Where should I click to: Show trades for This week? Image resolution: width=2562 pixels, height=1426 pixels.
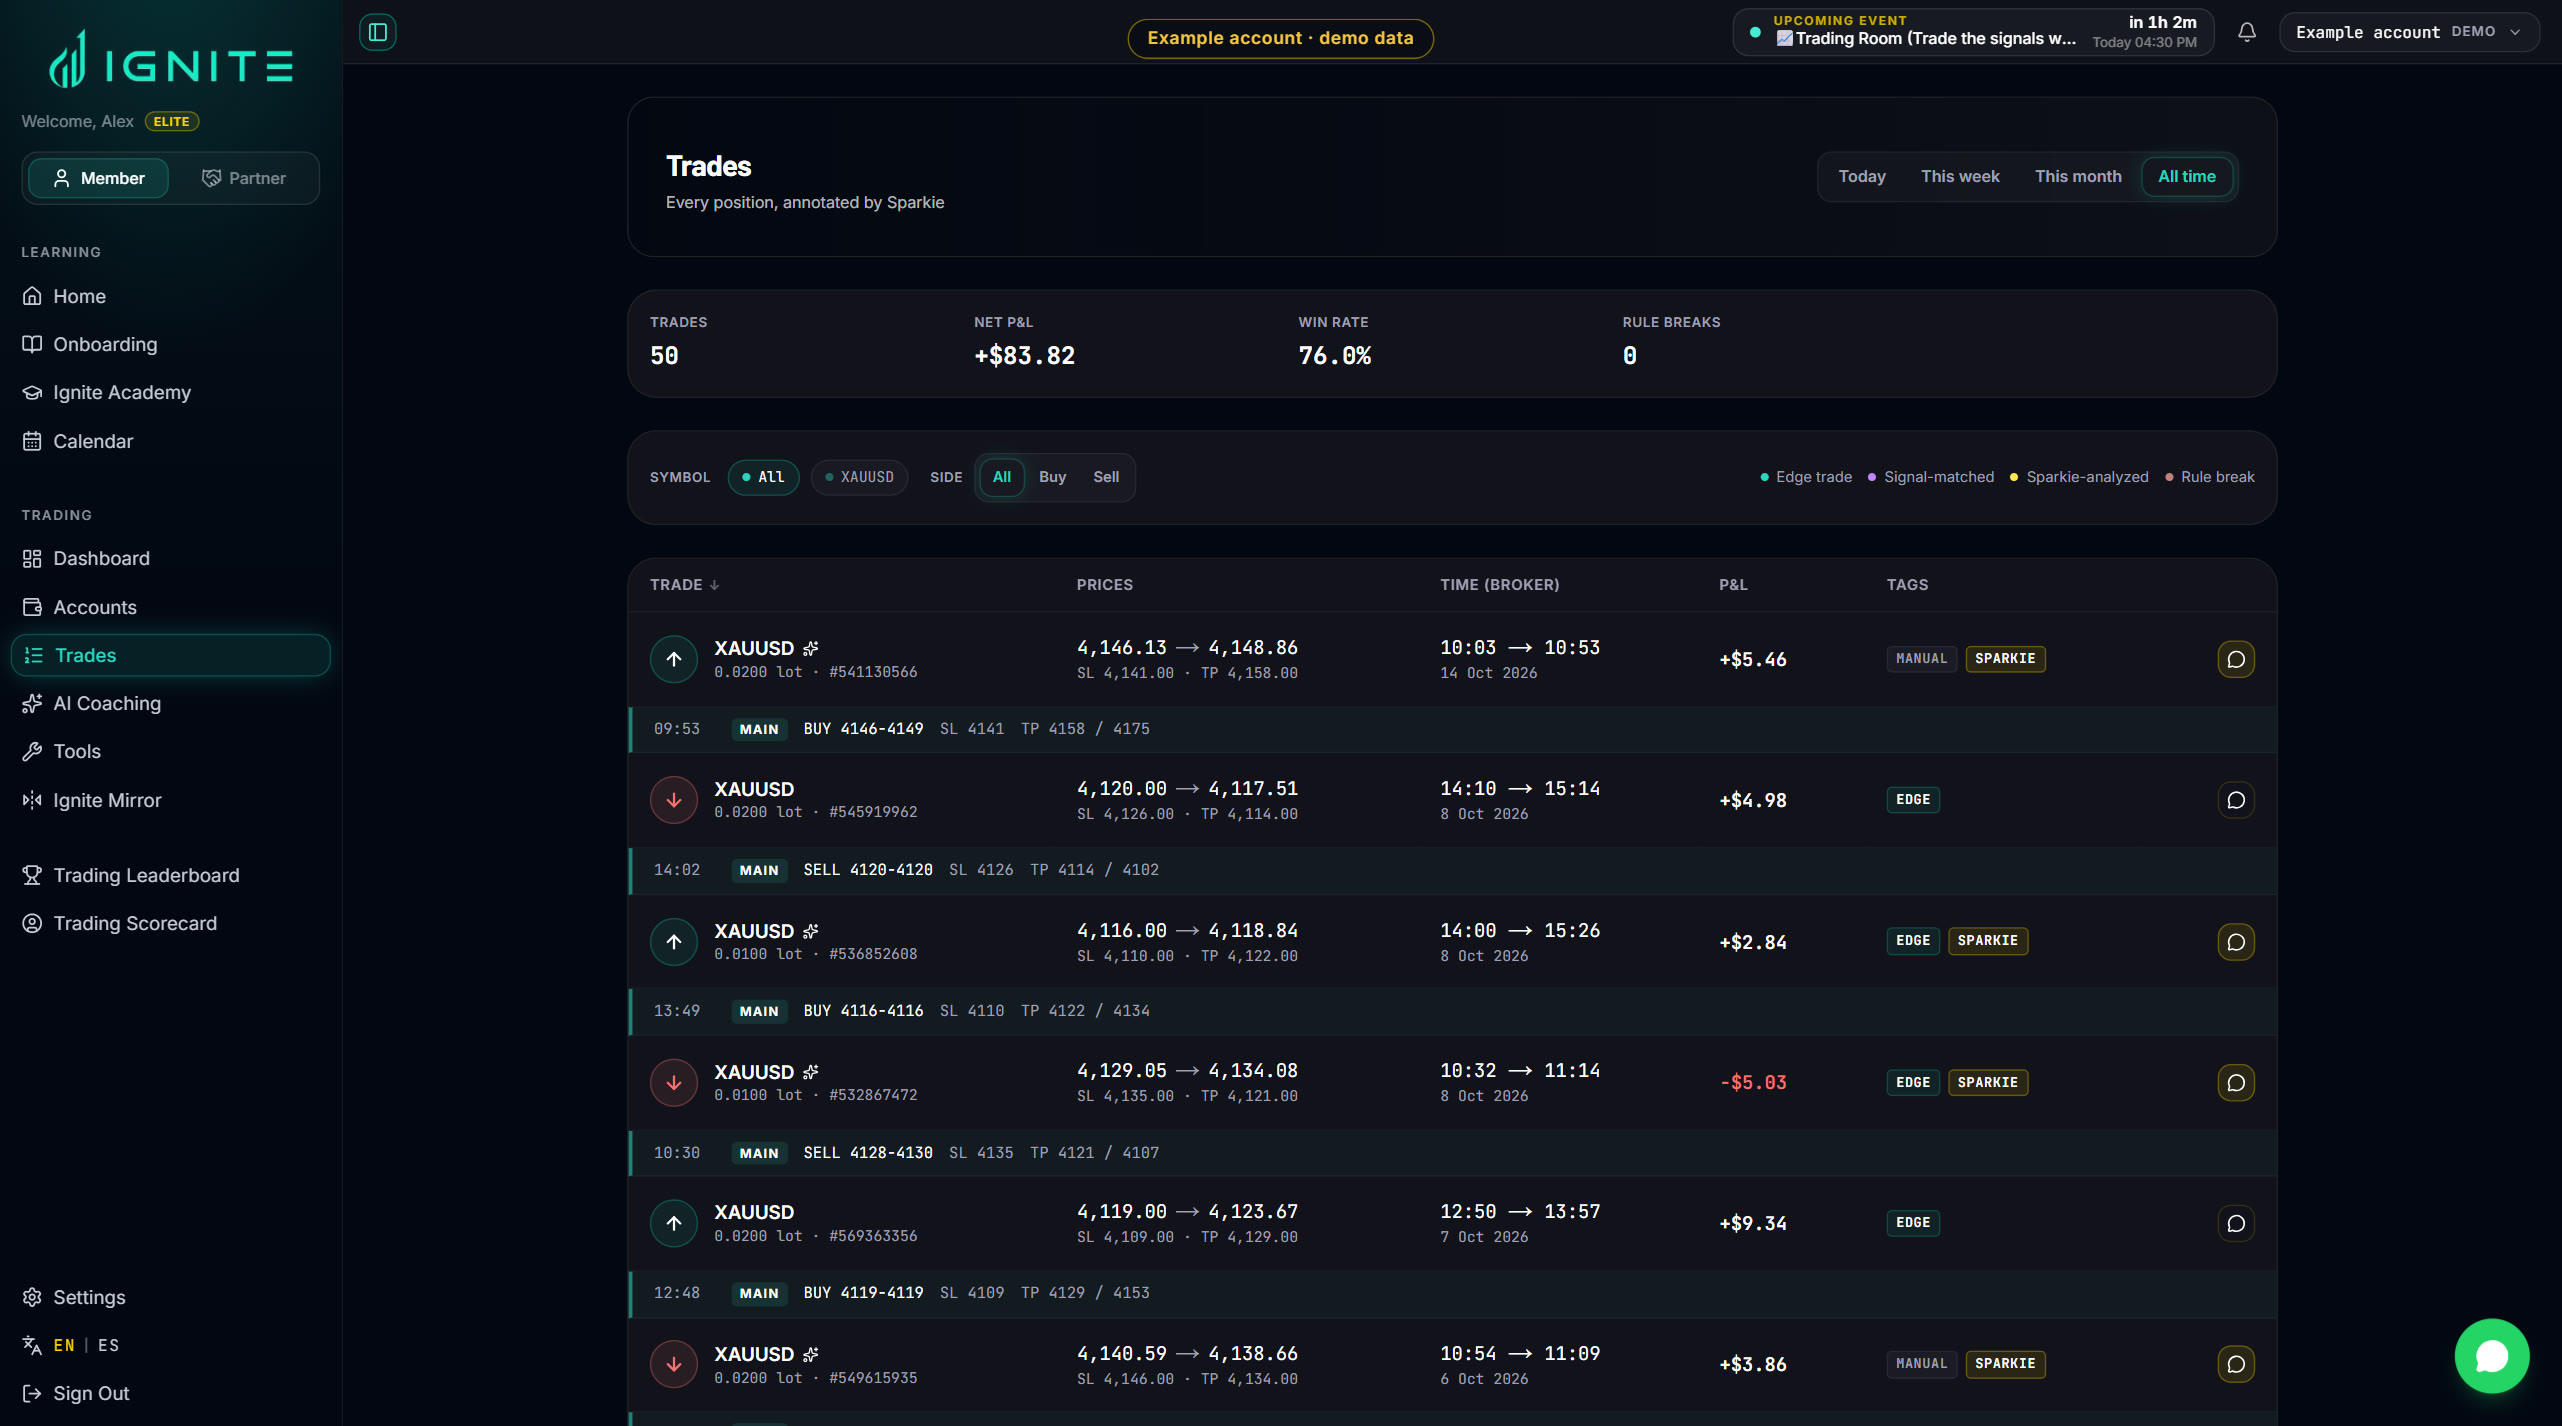(1960, 177)
